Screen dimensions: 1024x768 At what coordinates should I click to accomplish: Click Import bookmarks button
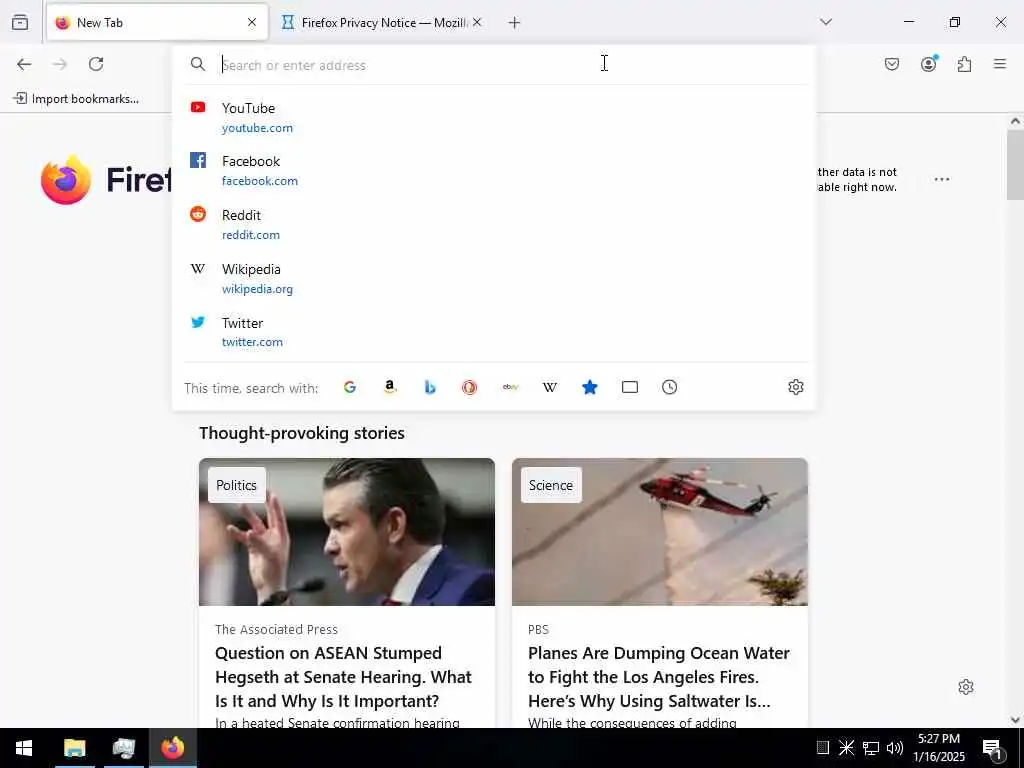(x=76, y=99)
